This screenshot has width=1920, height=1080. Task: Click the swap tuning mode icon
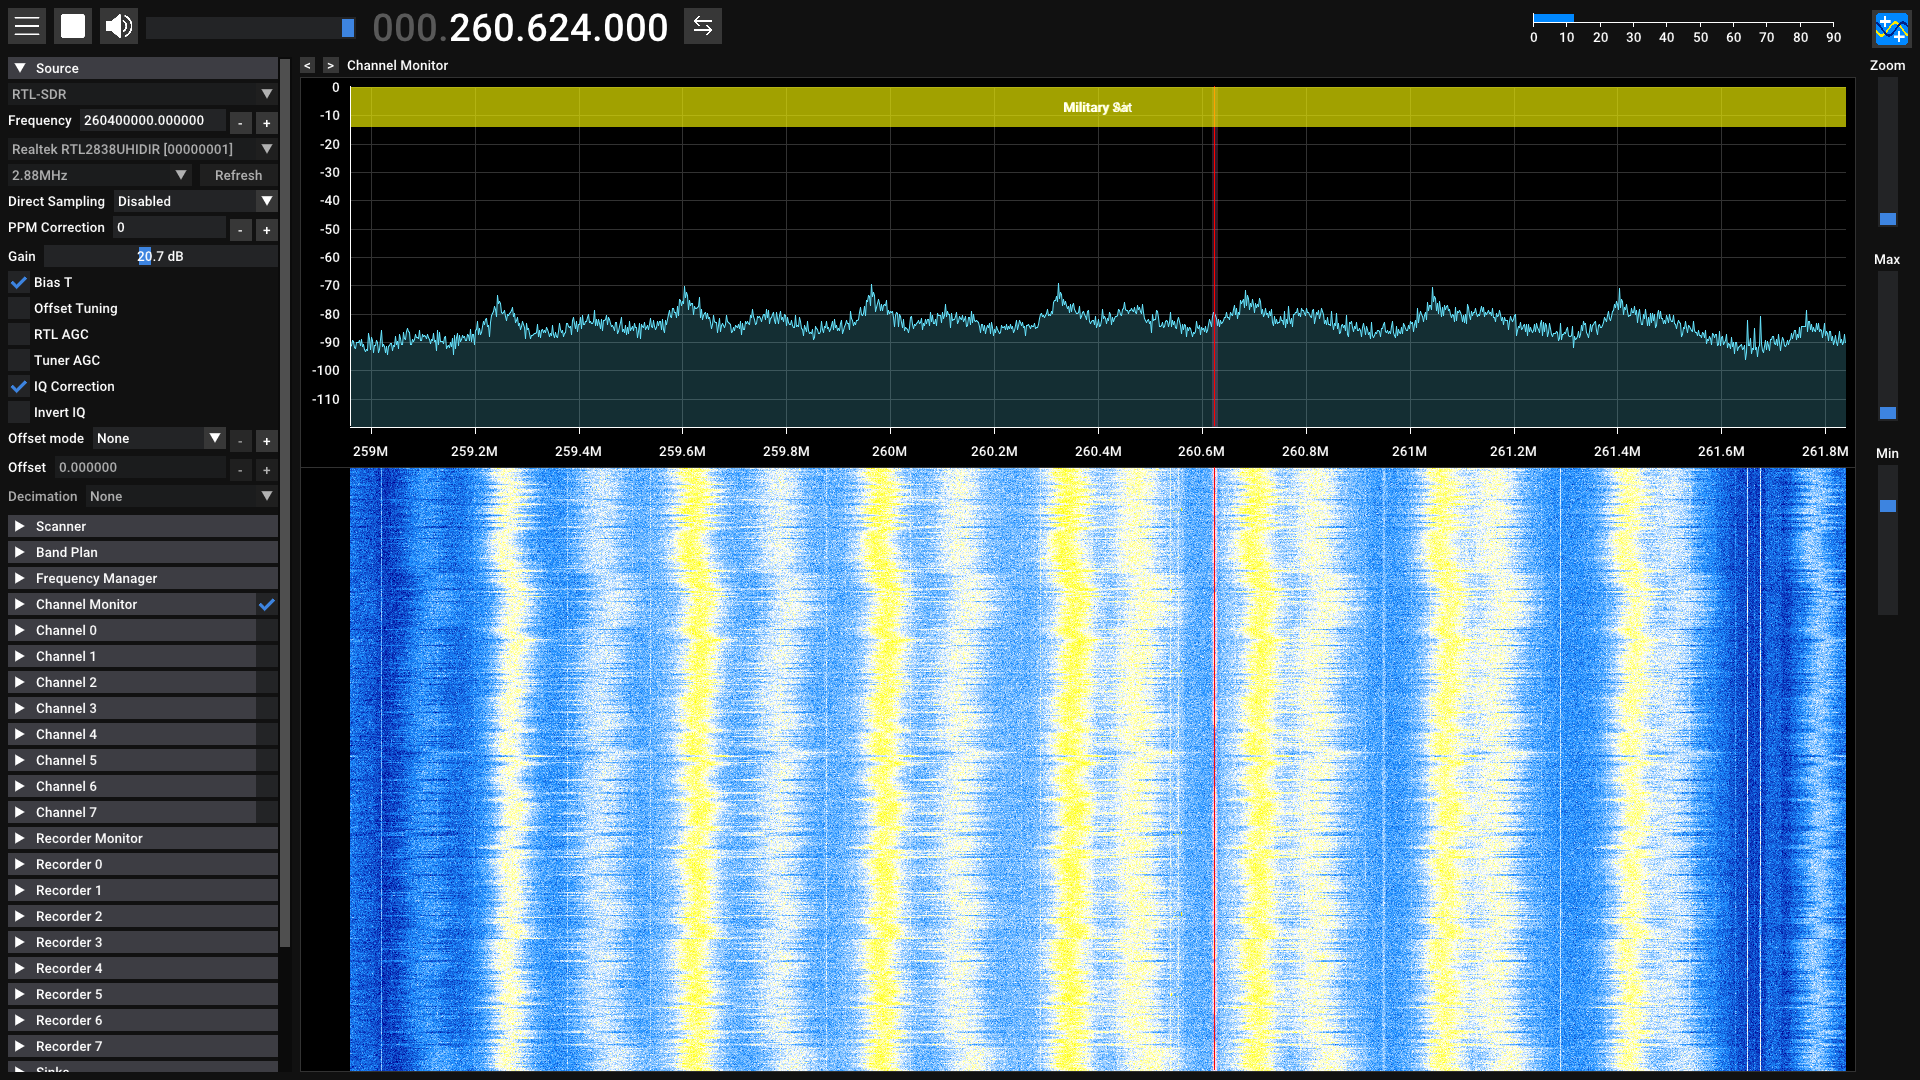click(x=703, y=26)
